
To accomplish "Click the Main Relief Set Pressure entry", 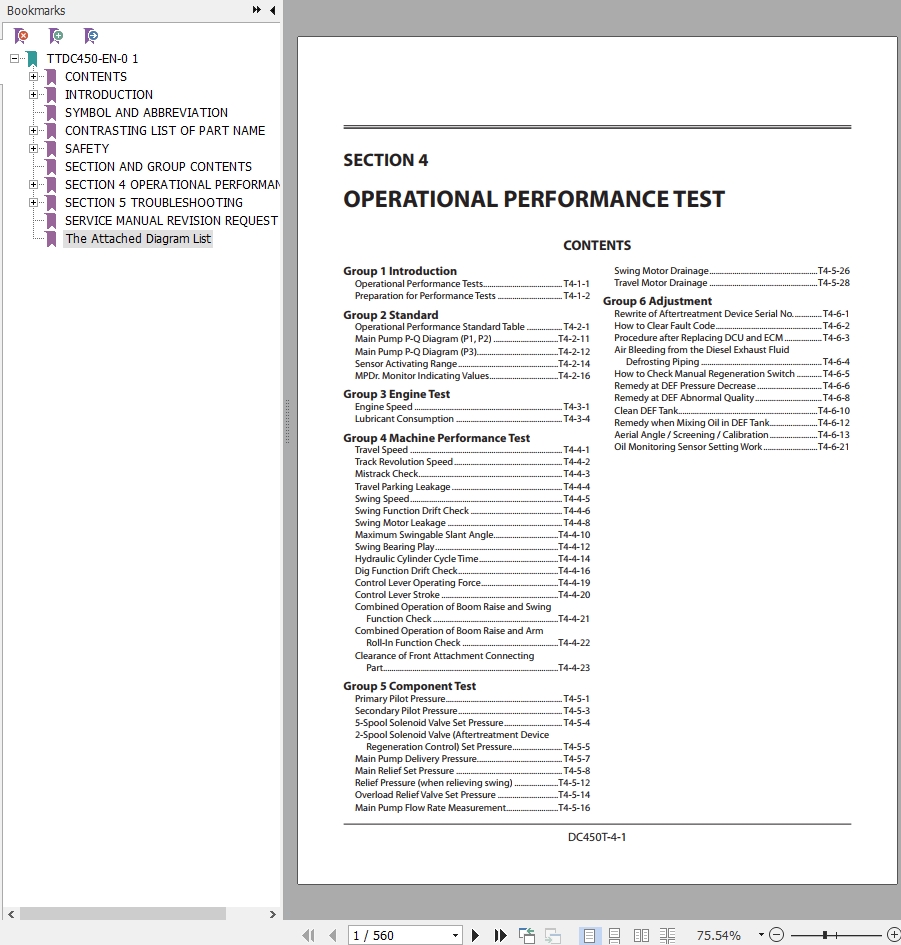I will 472,770.
